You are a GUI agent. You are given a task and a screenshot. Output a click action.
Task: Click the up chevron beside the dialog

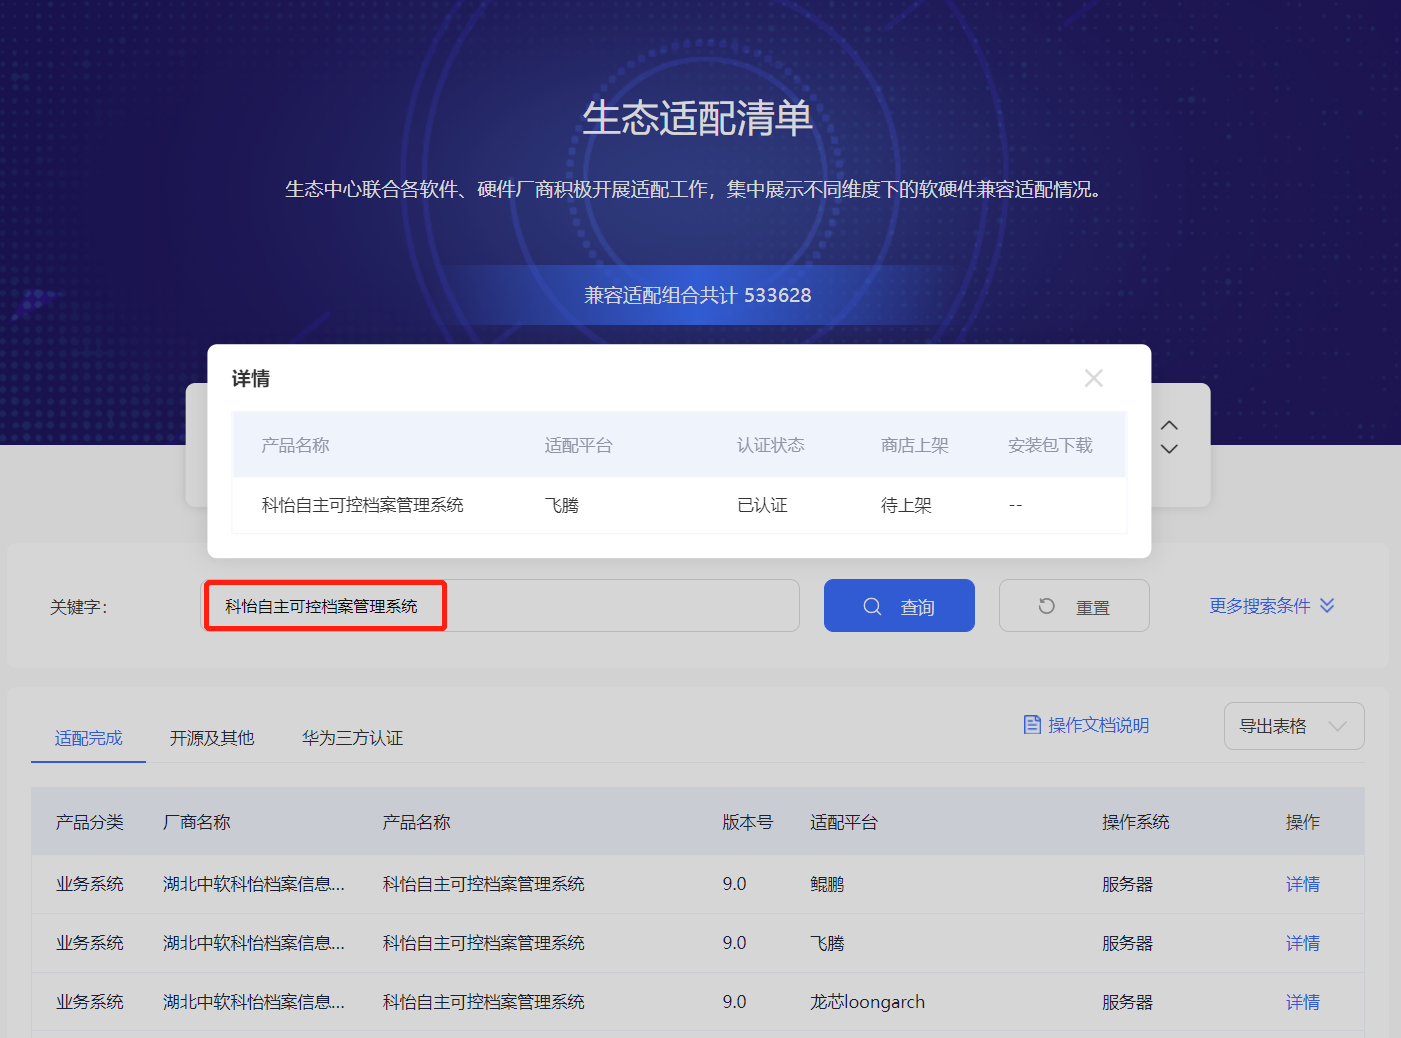(x=1169, y=425)
